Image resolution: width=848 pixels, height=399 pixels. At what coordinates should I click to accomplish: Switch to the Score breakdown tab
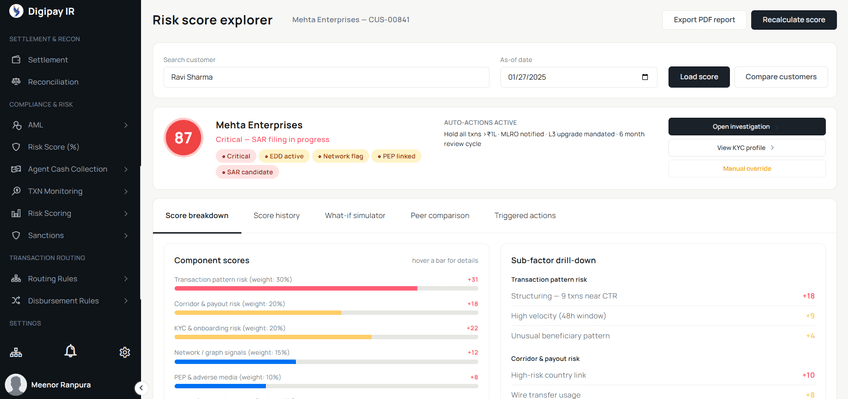point(197,216)
